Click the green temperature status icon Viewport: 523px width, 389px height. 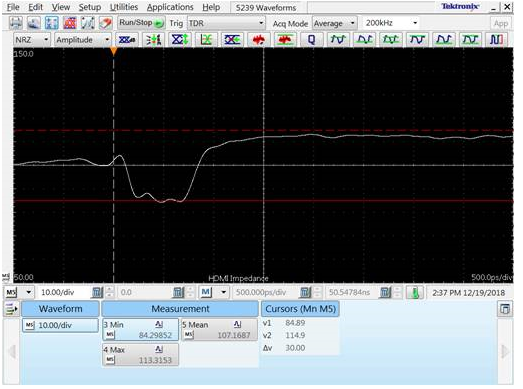tap(415, 293)
